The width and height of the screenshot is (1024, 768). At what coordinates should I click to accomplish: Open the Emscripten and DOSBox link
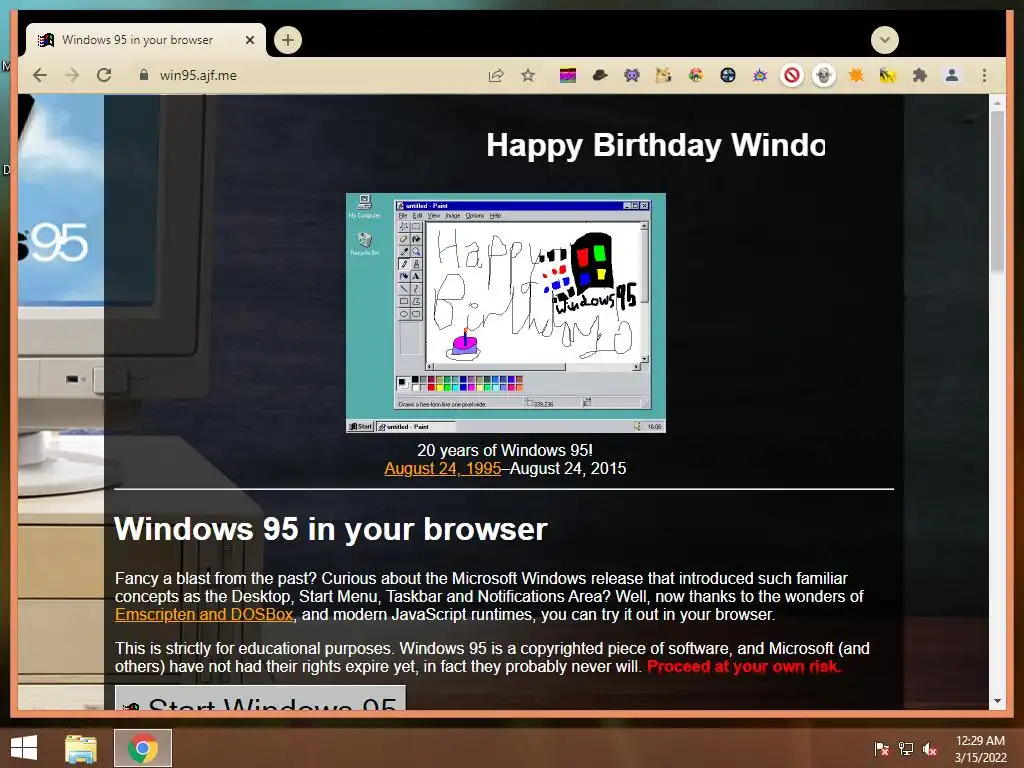tap(204, 615)
